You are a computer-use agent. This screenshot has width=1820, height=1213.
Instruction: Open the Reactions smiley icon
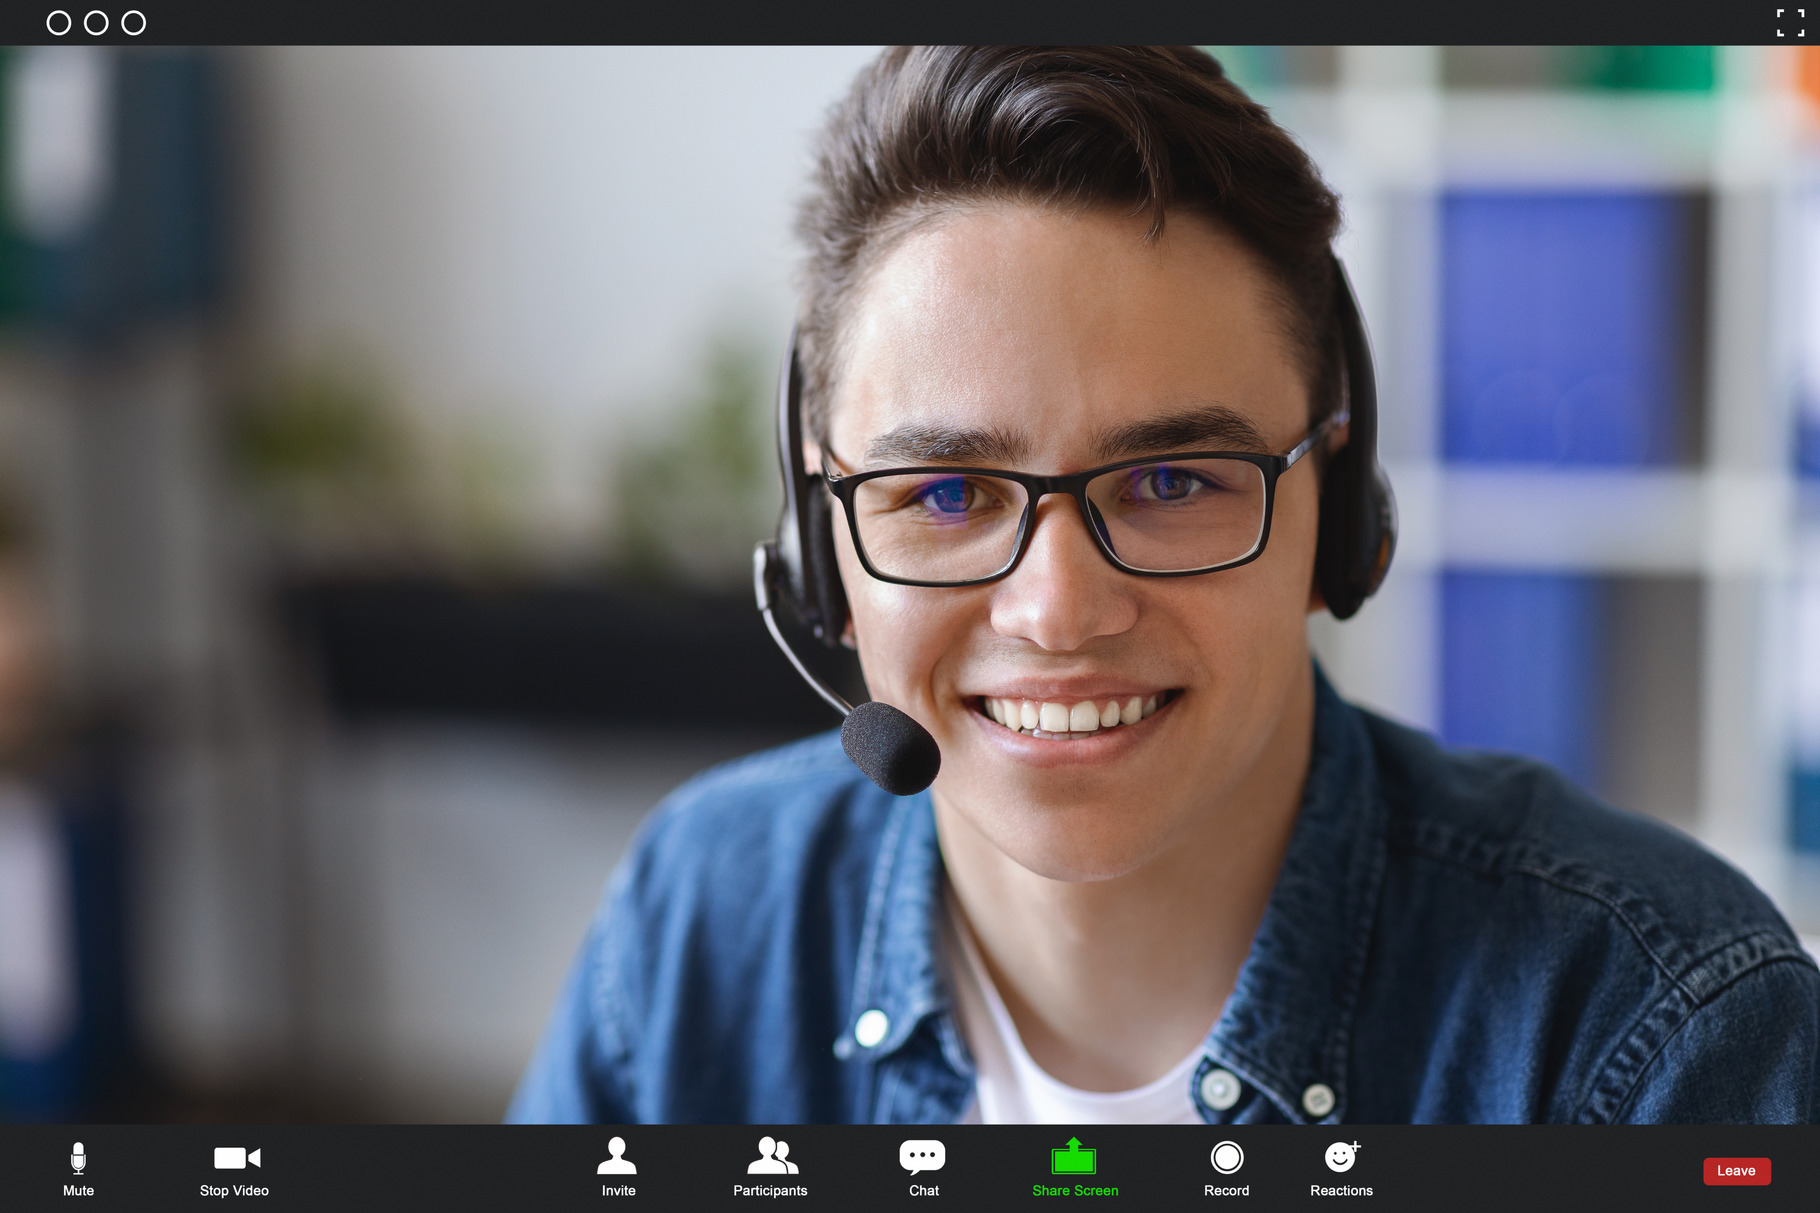[x=1340, y=1157]
